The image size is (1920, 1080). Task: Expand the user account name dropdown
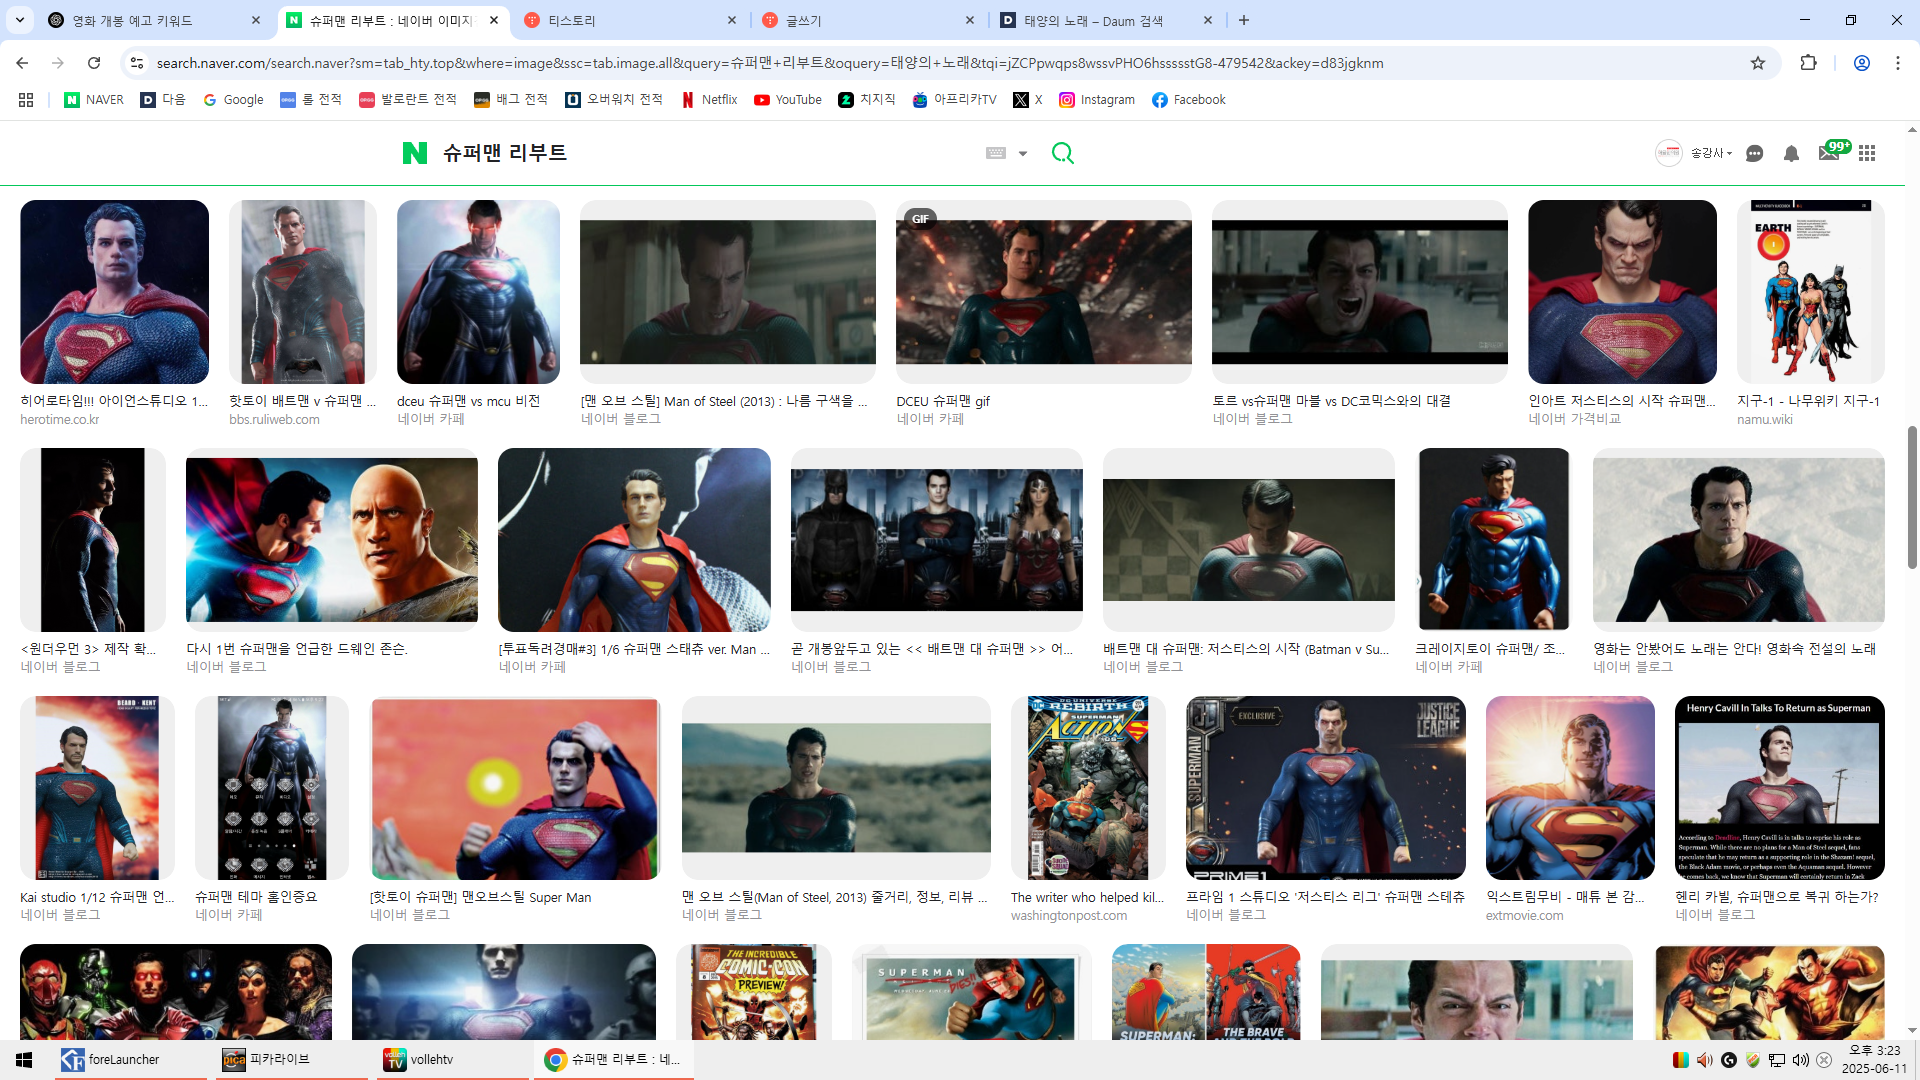1711,153
